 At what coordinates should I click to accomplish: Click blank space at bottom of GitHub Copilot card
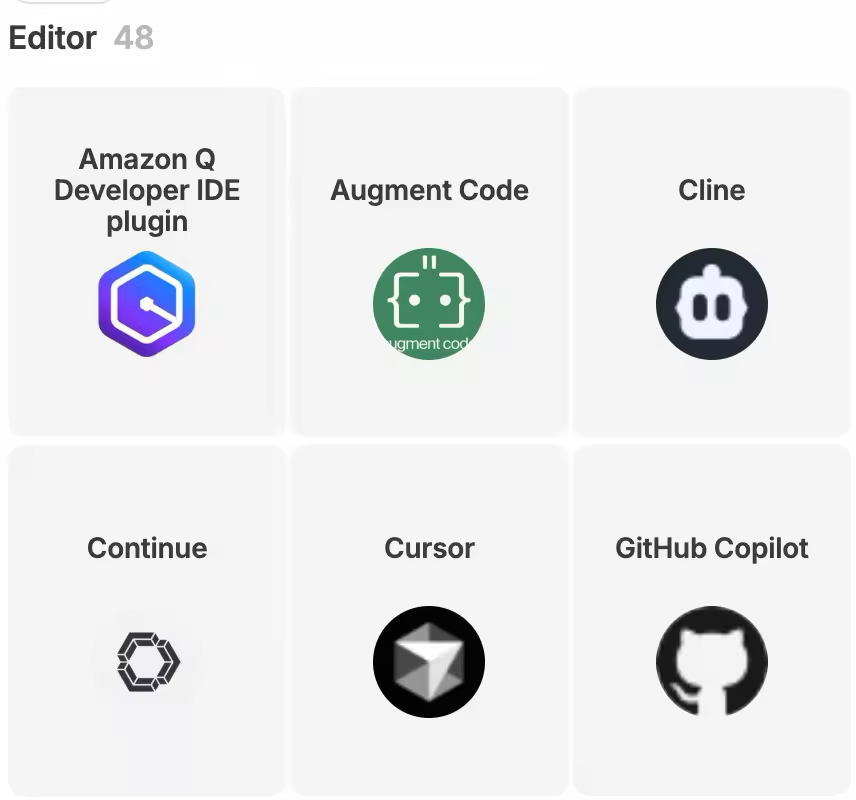712,758
